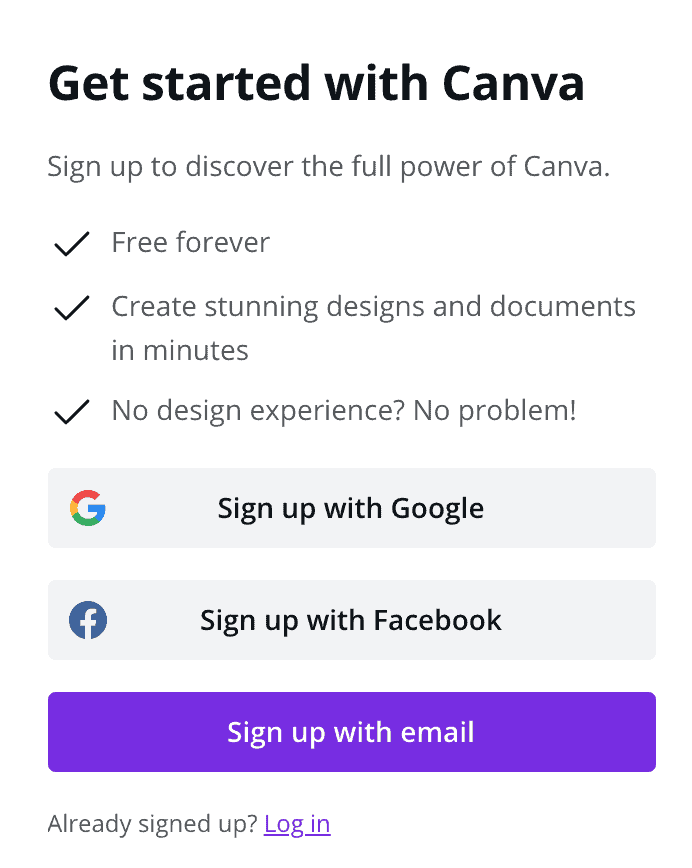Click the word Facebook on the sign-up button
The height and width of the screenshot is (868, 692).
pyautogui.click(x=437, y=620)
